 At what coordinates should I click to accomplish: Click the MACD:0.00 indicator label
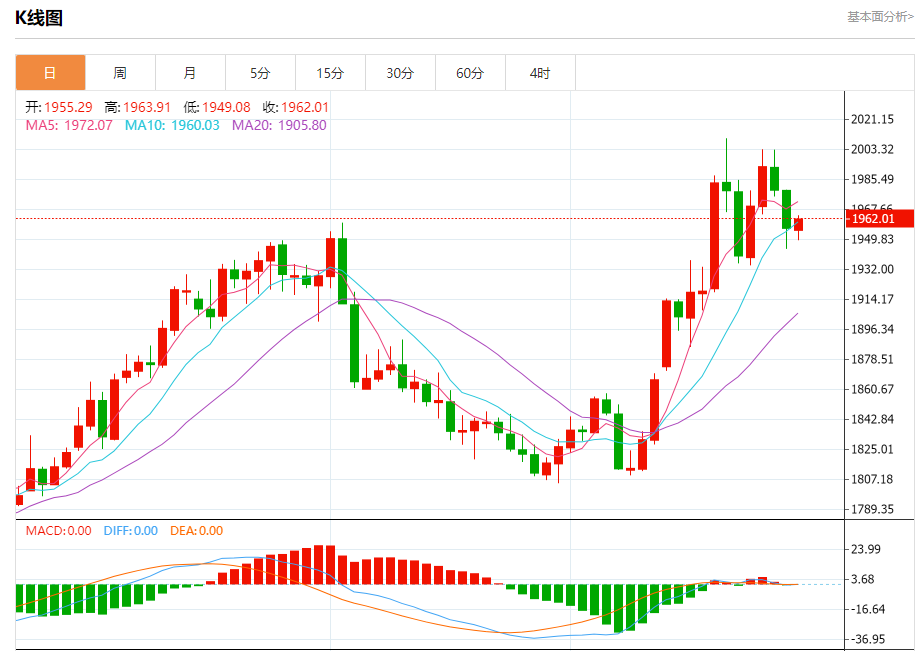click(59, 530)
